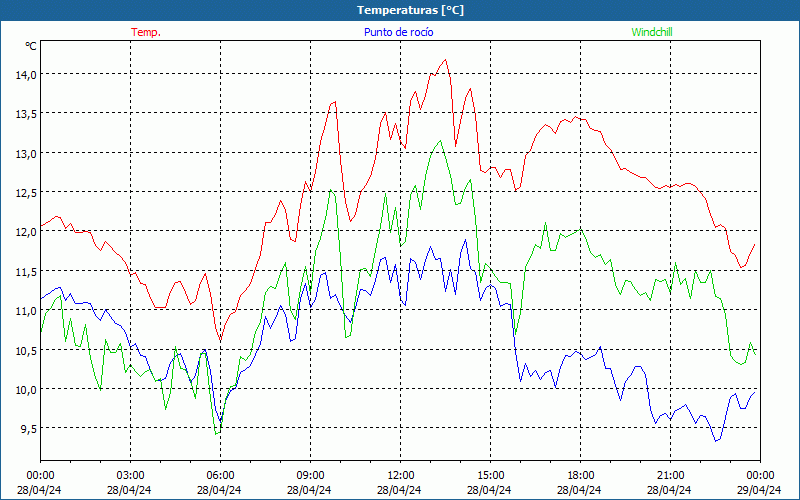Click the 12,0 y-axis value
Image resolution: width=800 pixels, height=500 pixels.
pos(26,232)
